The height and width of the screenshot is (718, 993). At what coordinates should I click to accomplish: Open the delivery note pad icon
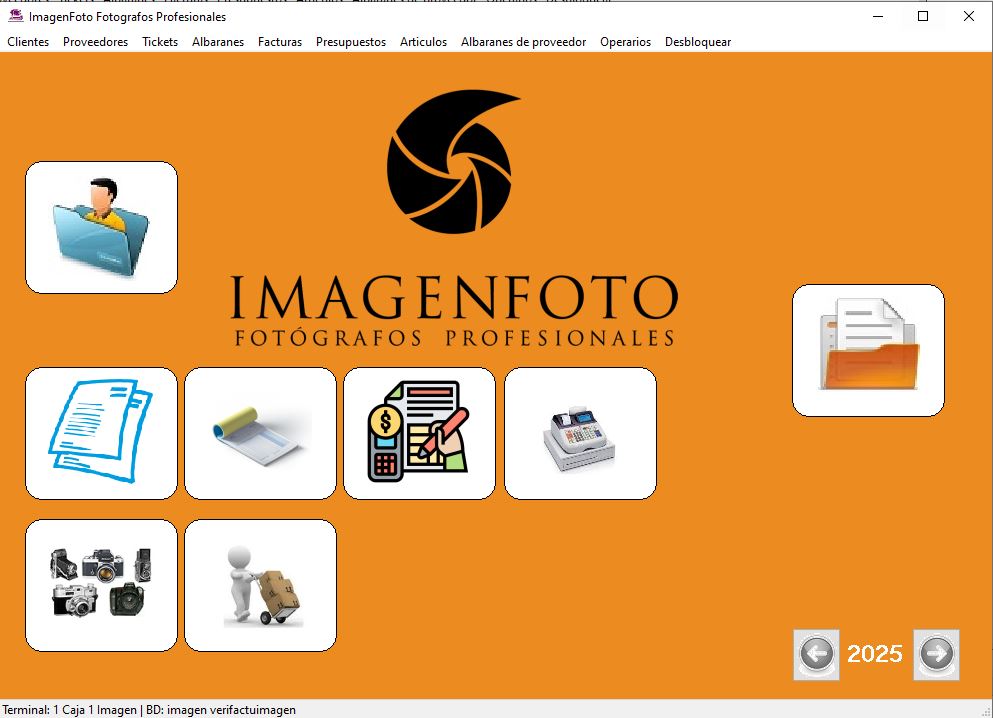[x=260, y=433]
